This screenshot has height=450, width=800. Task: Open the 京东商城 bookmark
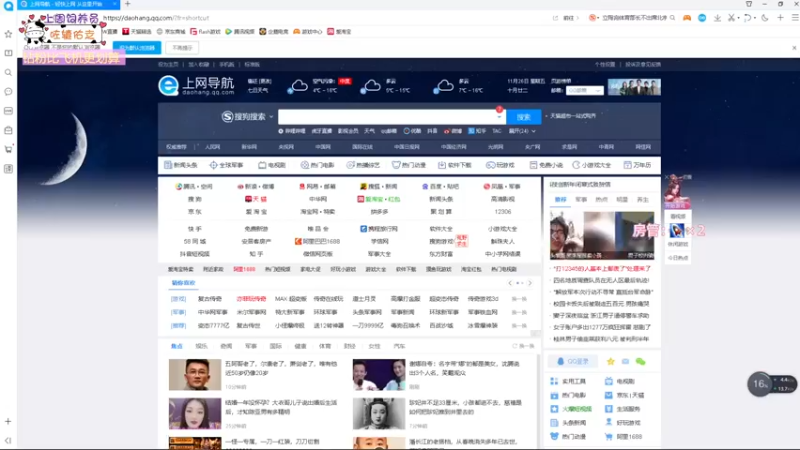[171, 32]
